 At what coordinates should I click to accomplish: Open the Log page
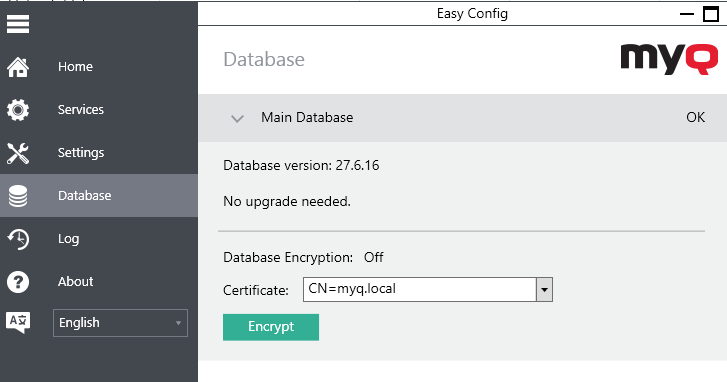point(69,239)
